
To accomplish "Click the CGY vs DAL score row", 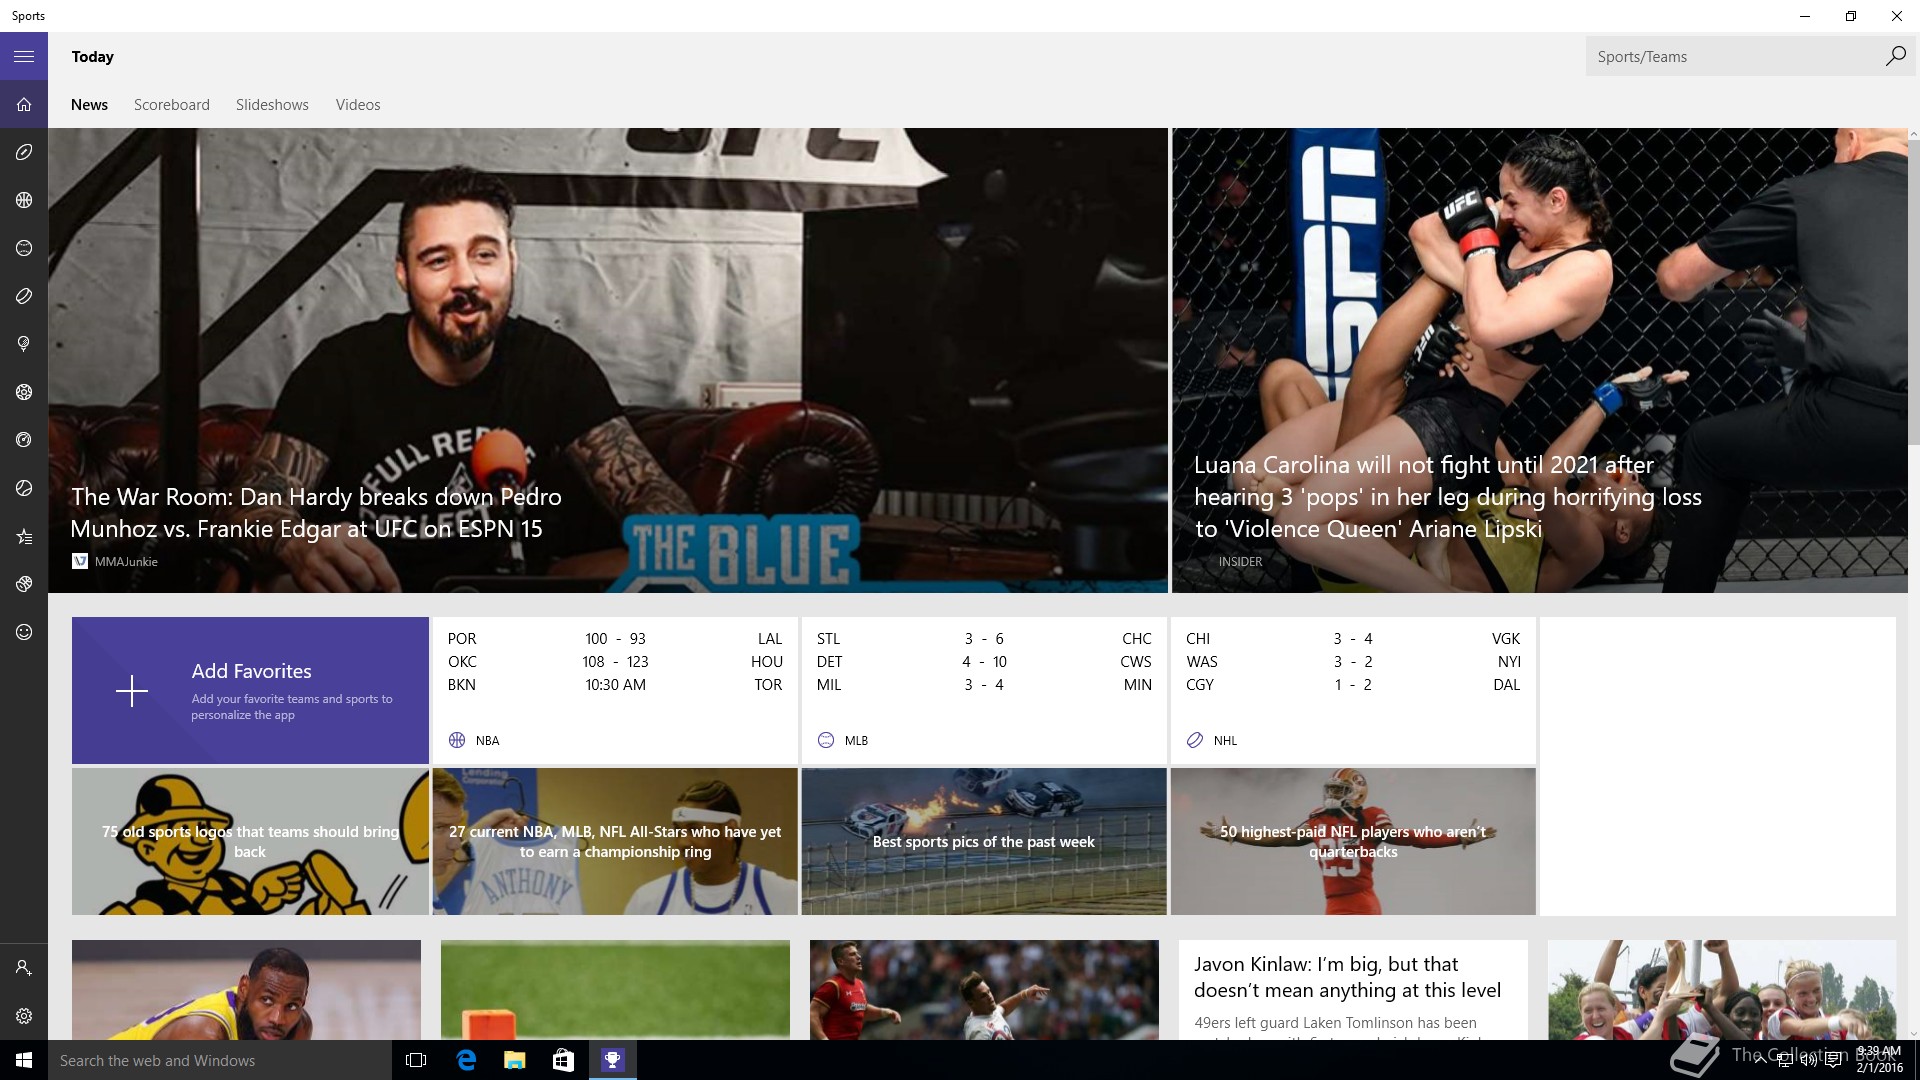I will tap(1353, 684).
